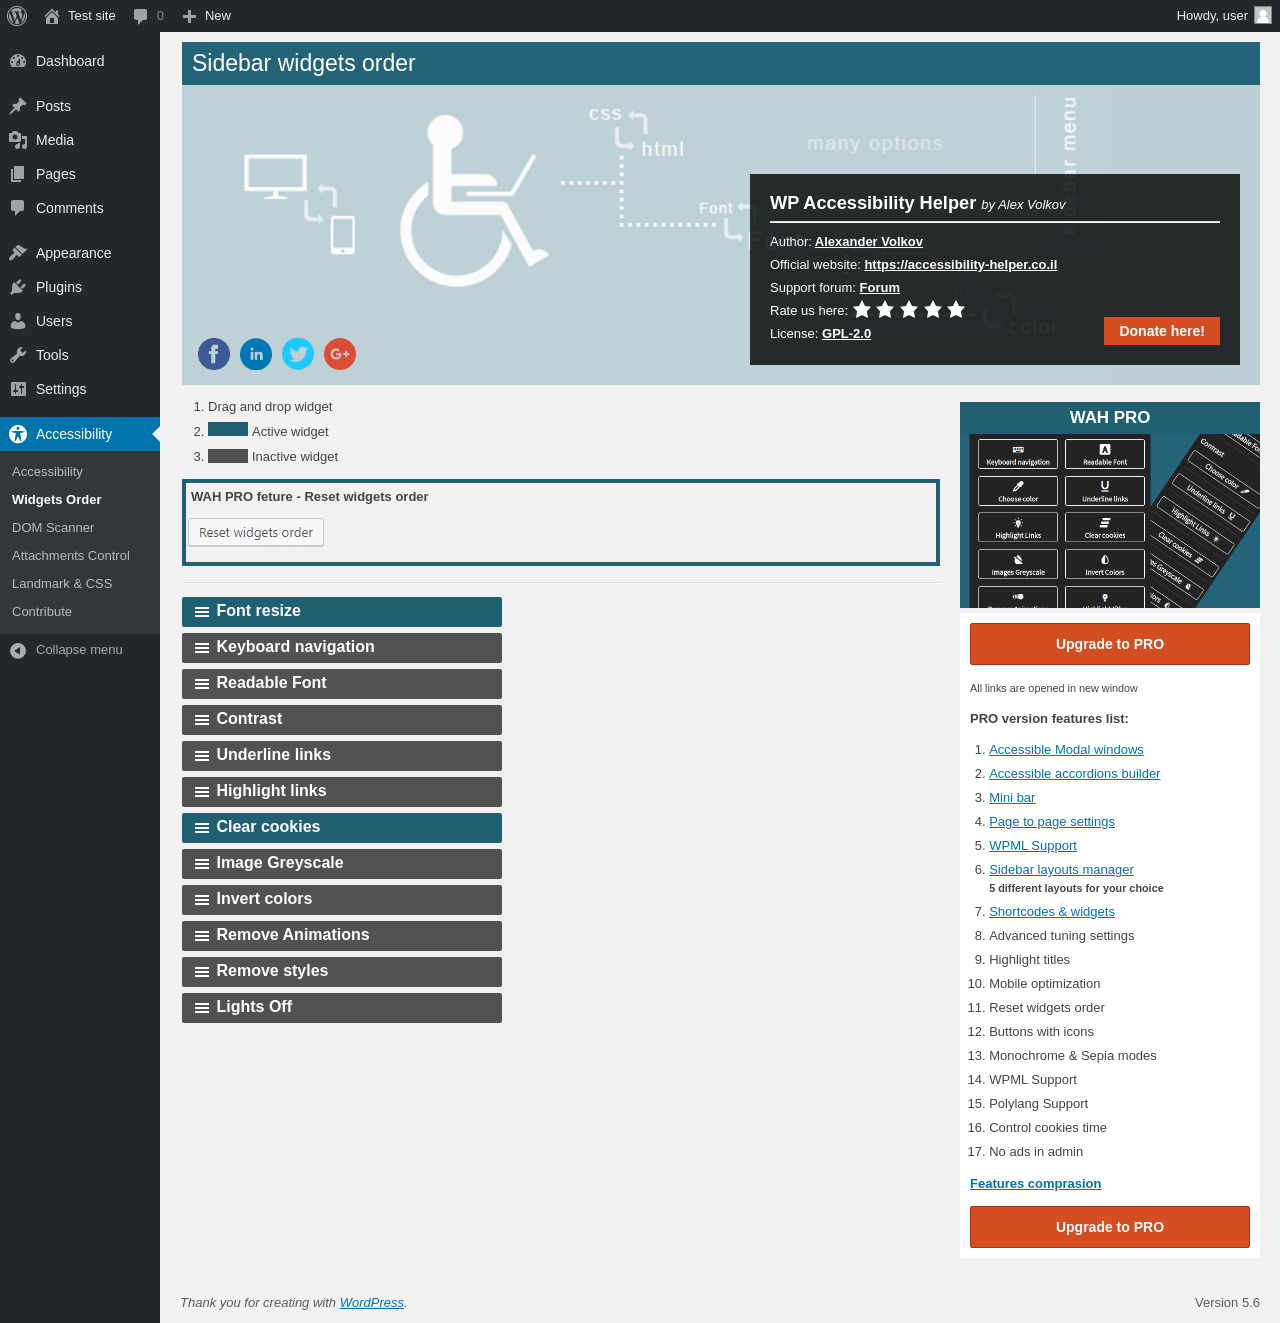
Task: Open Accessible accordions builder link
Action: (1075, 774)
